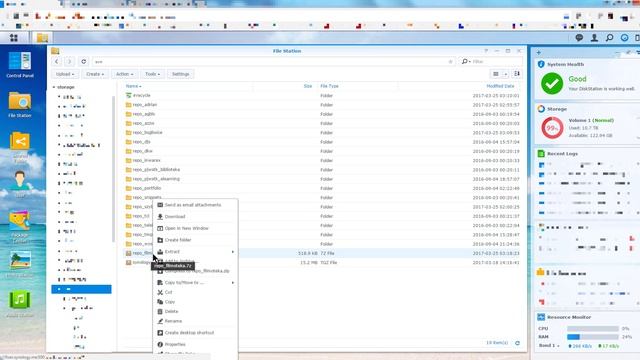
Task: Open the user account options icon
Action: (x=594, y=38)
